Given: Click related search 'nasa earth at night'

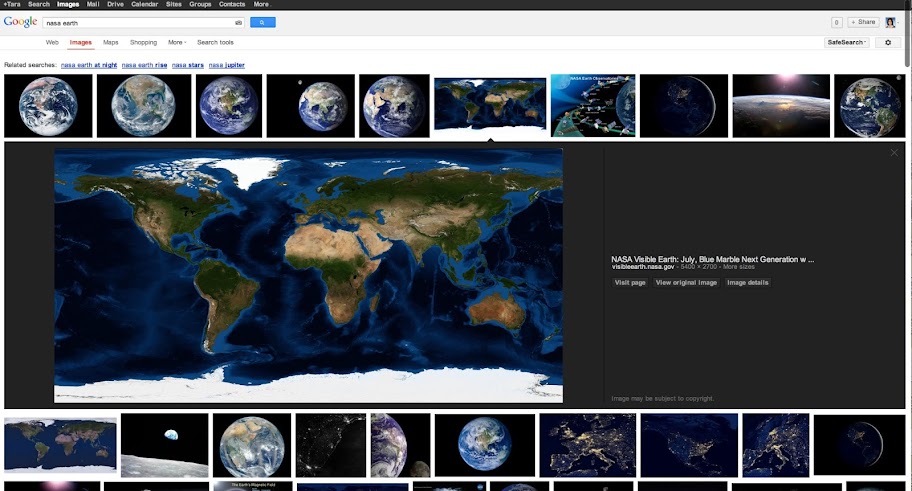Looking at the screenshot, I should click(89, 65).
